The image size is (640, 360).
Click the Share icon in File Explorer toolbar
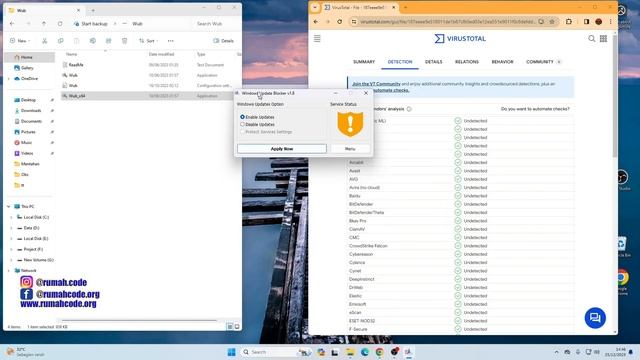click(x=109, y=41)
